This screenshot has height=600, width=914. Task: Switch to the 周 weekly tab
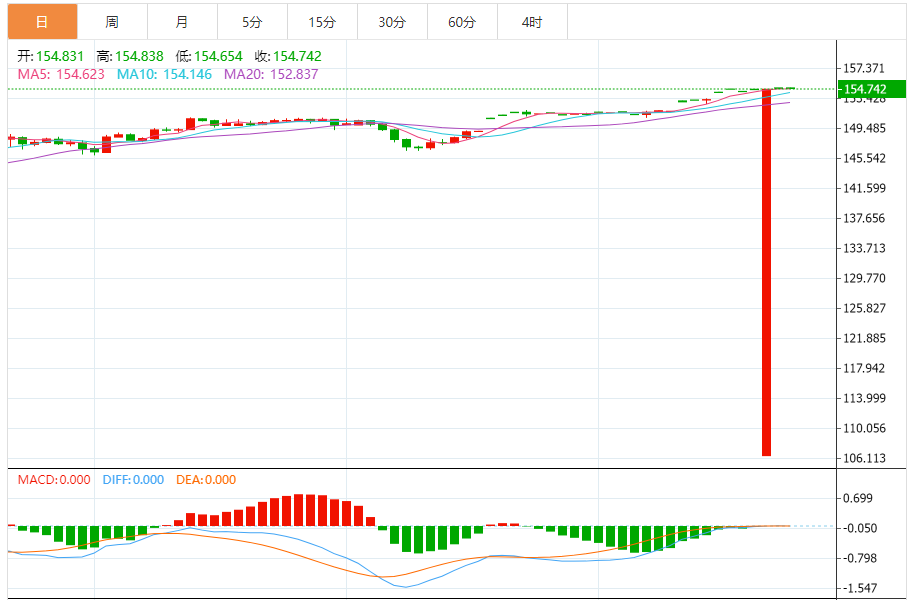coord(112,22)
